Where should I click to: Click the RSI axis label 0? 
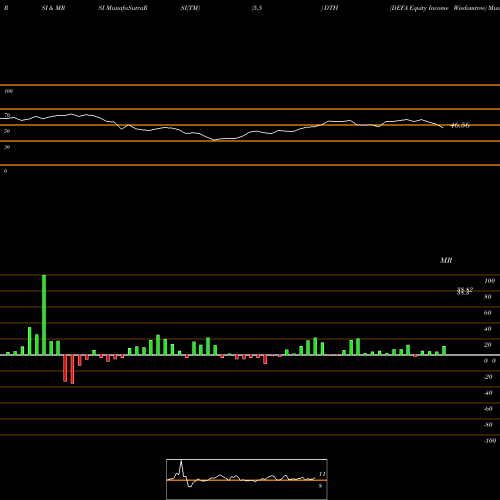tap(5, 171)
